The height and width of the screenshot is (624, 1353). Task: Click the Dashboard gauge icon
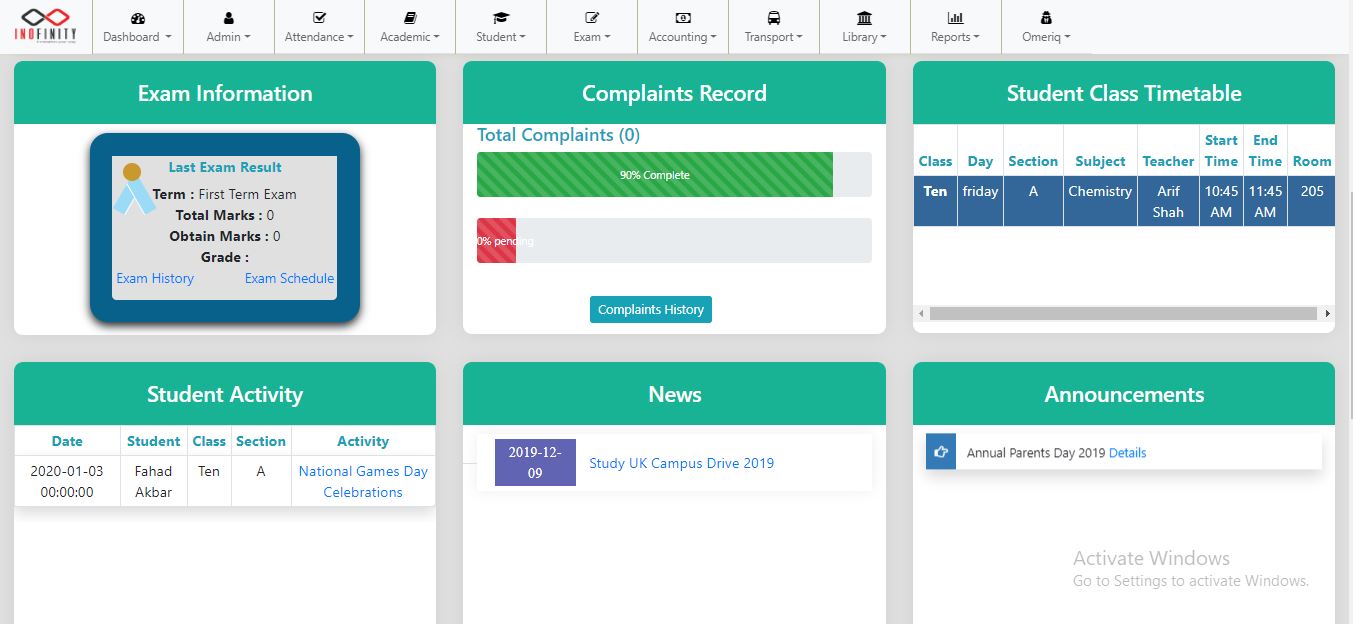point(138,18)
